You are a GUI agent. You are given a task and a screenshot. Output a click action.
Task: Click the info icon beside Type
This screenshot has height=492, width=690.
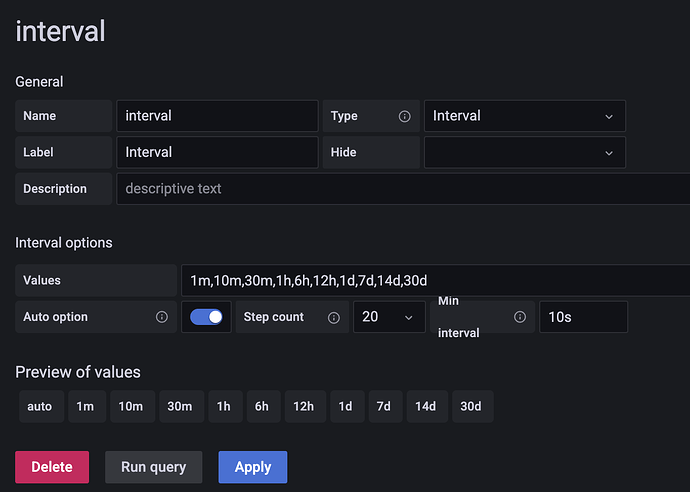(404, 116)
